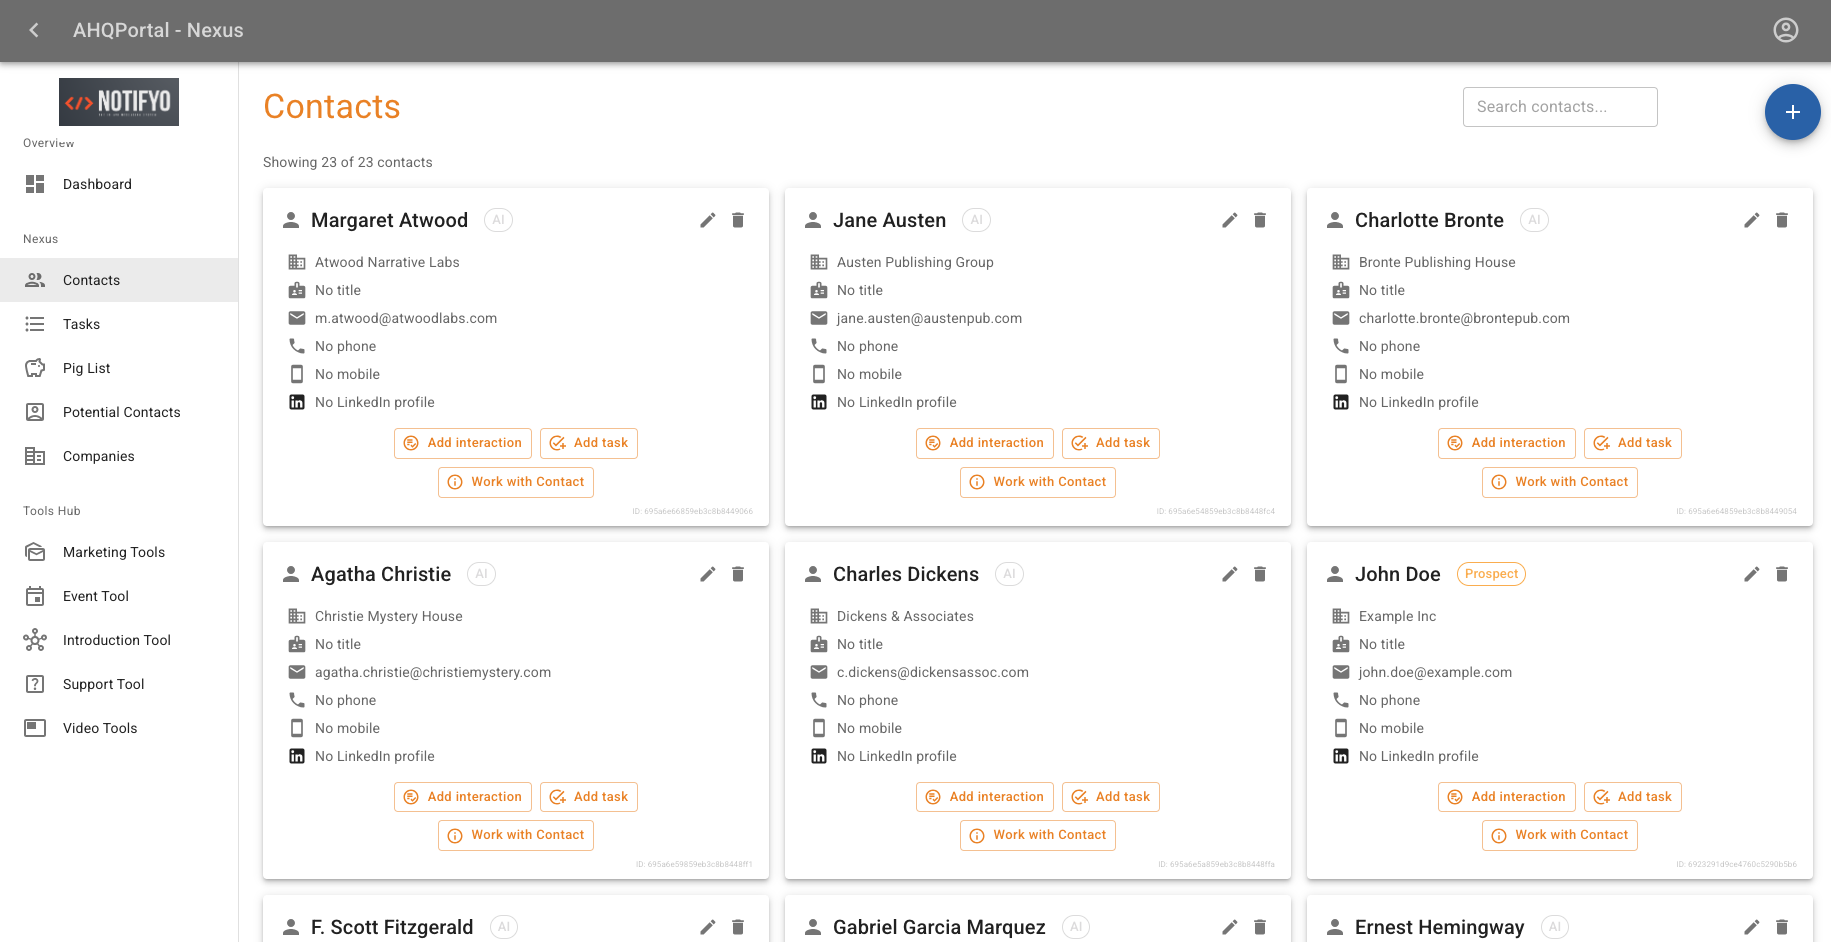Click the blue add contact plus button
The width and height of the screenshot is (1831, 942).
click(x=1792, y=112)
